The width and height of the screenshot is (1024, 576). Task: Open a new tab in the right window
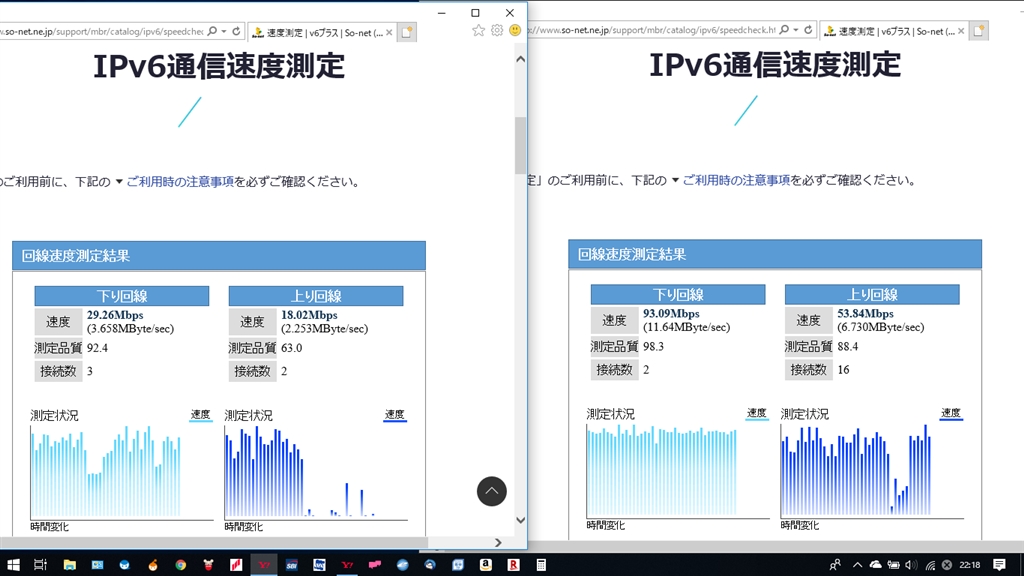[x=979, y=31]
